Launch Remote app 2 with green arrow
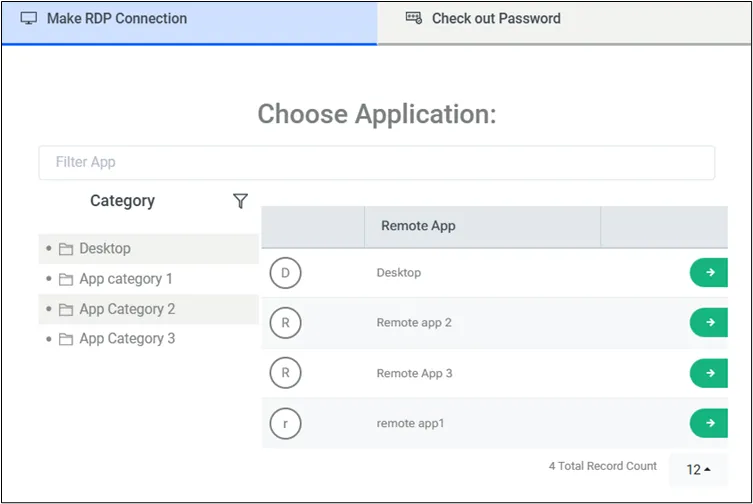 (x=709, y=322)
